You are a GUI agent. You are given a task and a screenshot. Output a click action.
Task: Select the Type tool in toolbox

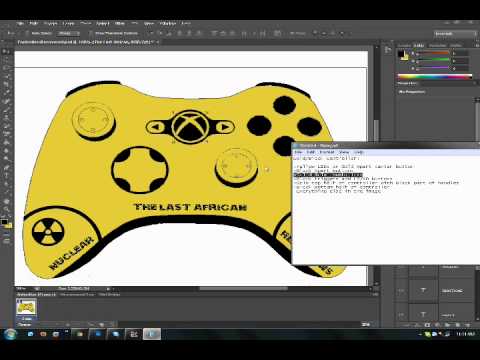[6, 175]
